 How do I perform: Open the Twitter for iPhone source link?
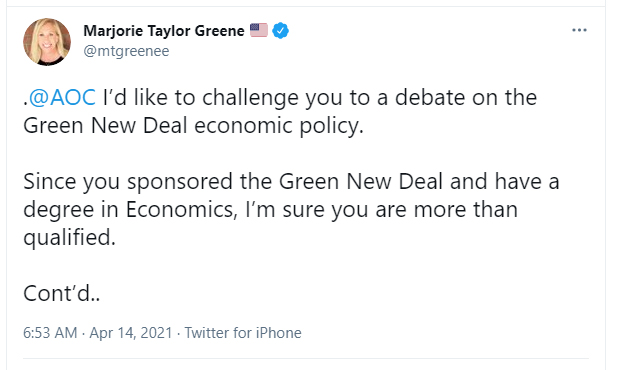243,333
